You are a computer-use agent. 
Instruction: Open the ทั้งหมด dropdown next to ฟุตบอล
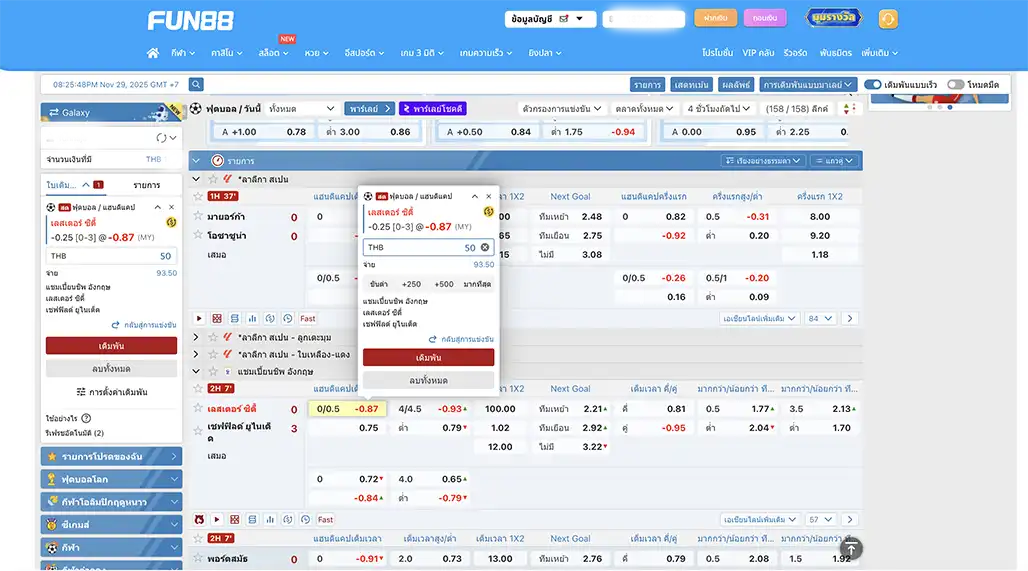pyautogui.click(x=302, y=109)
